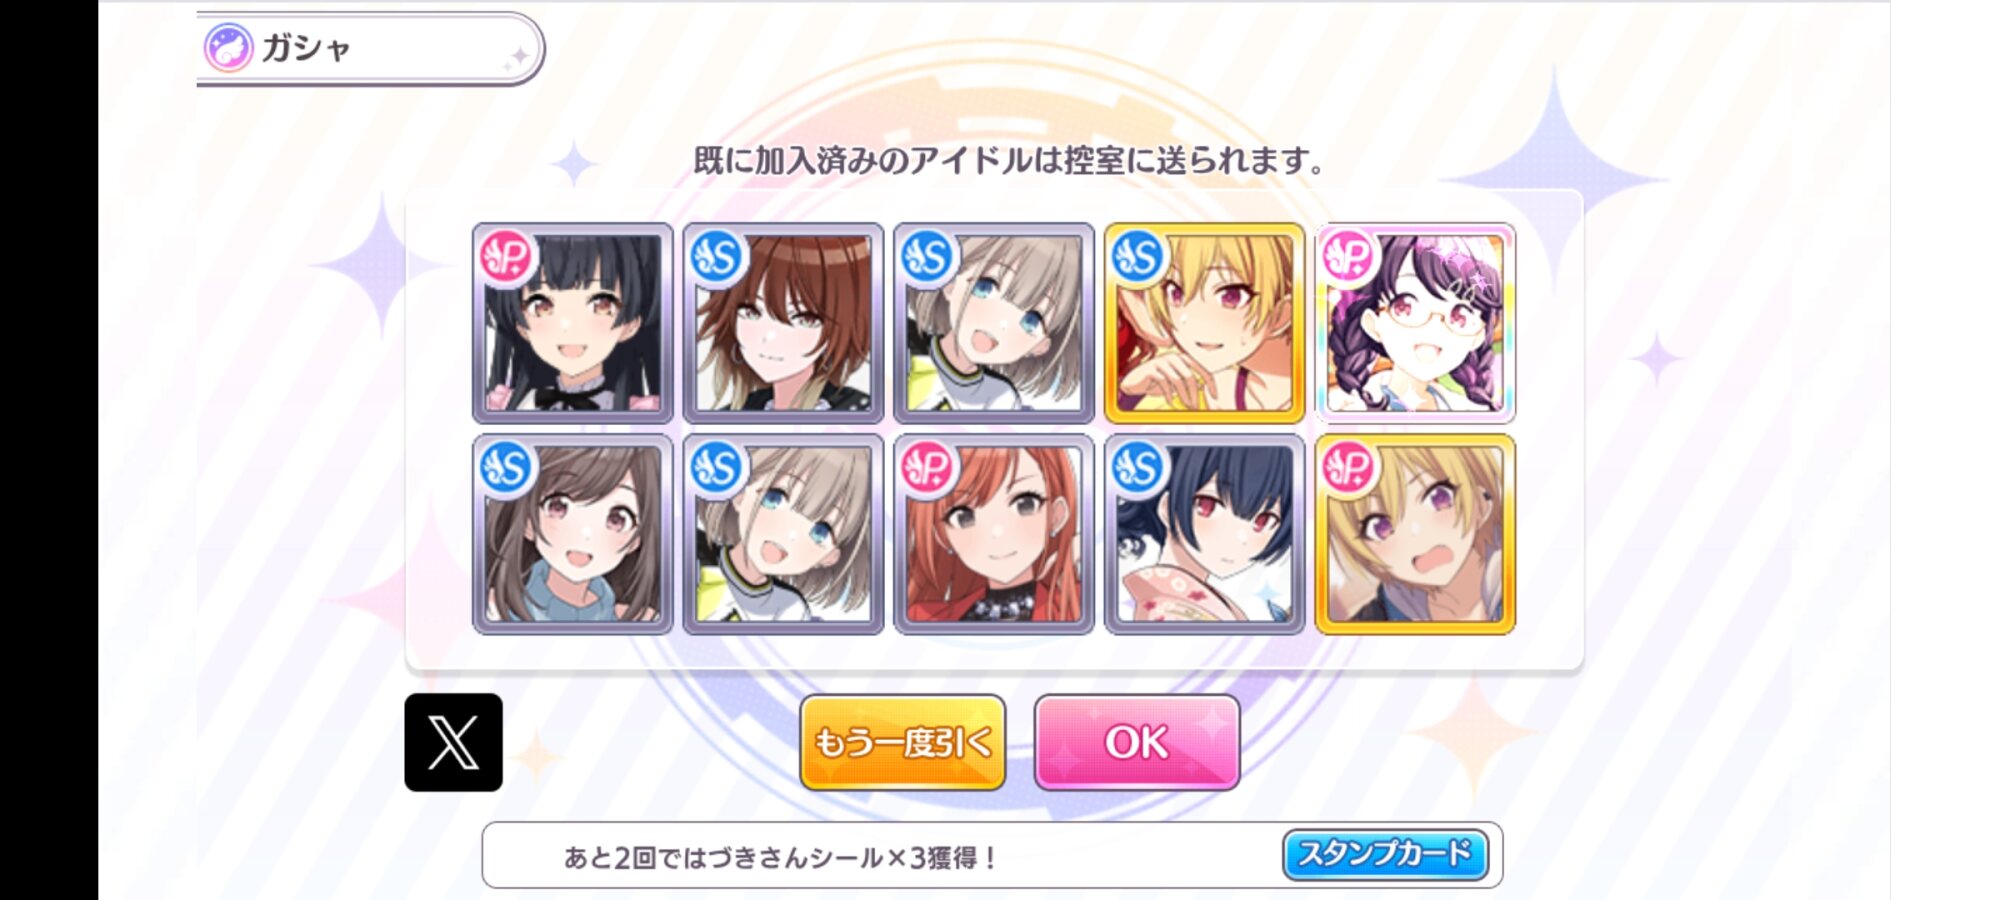Open the dark-blue-haired kimono S card
Screen dimensions: 2000x900
[1204, 534]
